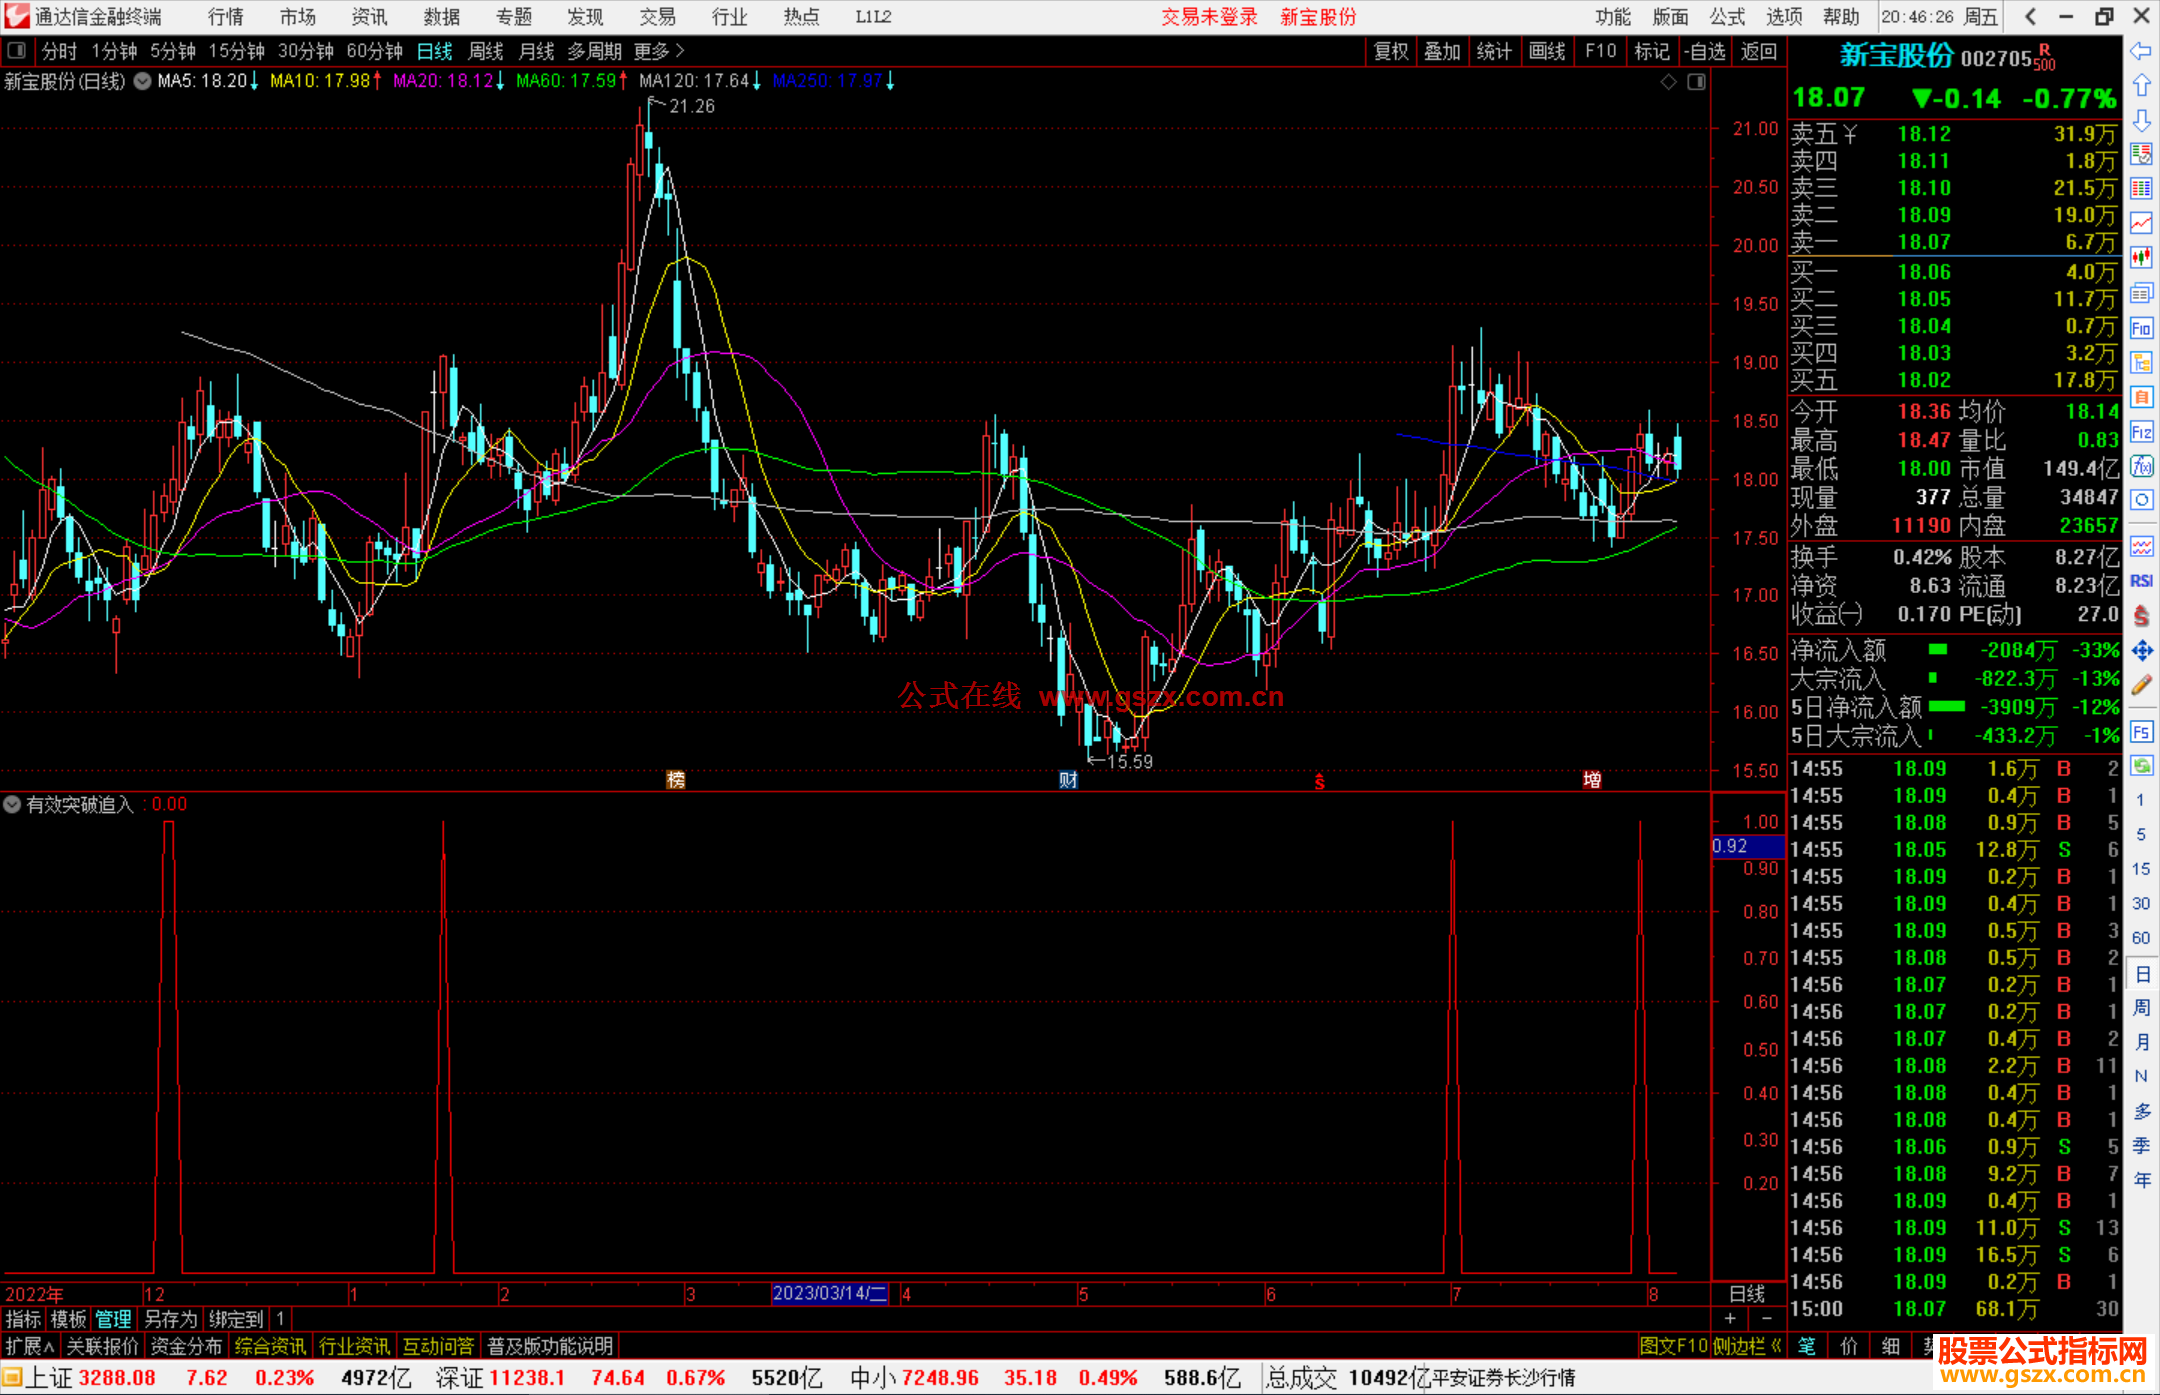Expand the 扩展 panel at bottom left
The height and width of the screenshot is (1395, 2160).
point(30,1346)
